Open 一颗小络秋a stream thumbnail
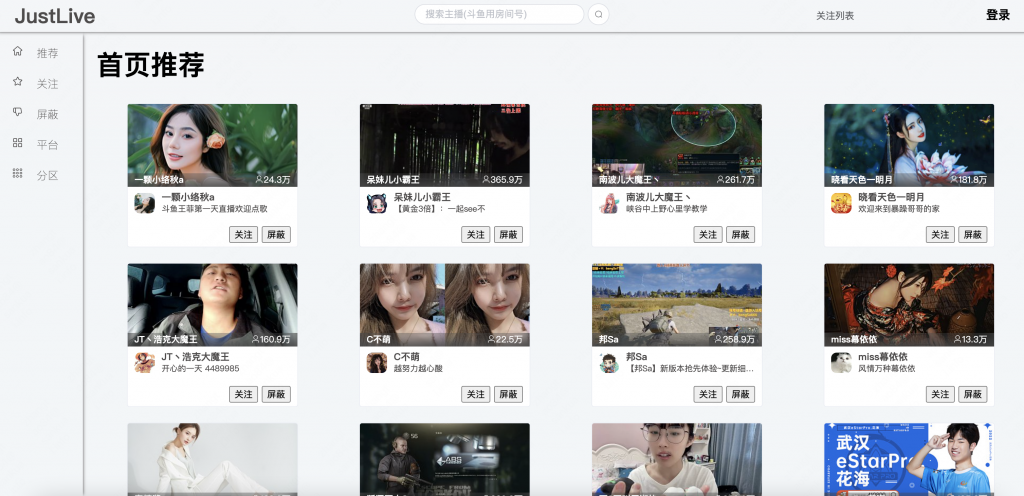This screenshot has width=1024, height=496. 212,145
